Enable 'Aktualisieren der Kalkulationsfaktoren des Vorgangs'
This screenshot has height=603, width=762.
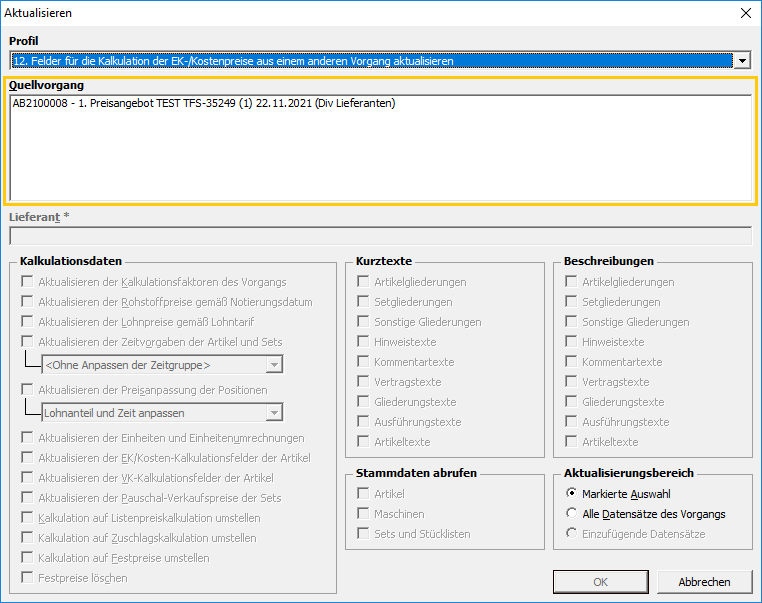(x=28, y=282)
